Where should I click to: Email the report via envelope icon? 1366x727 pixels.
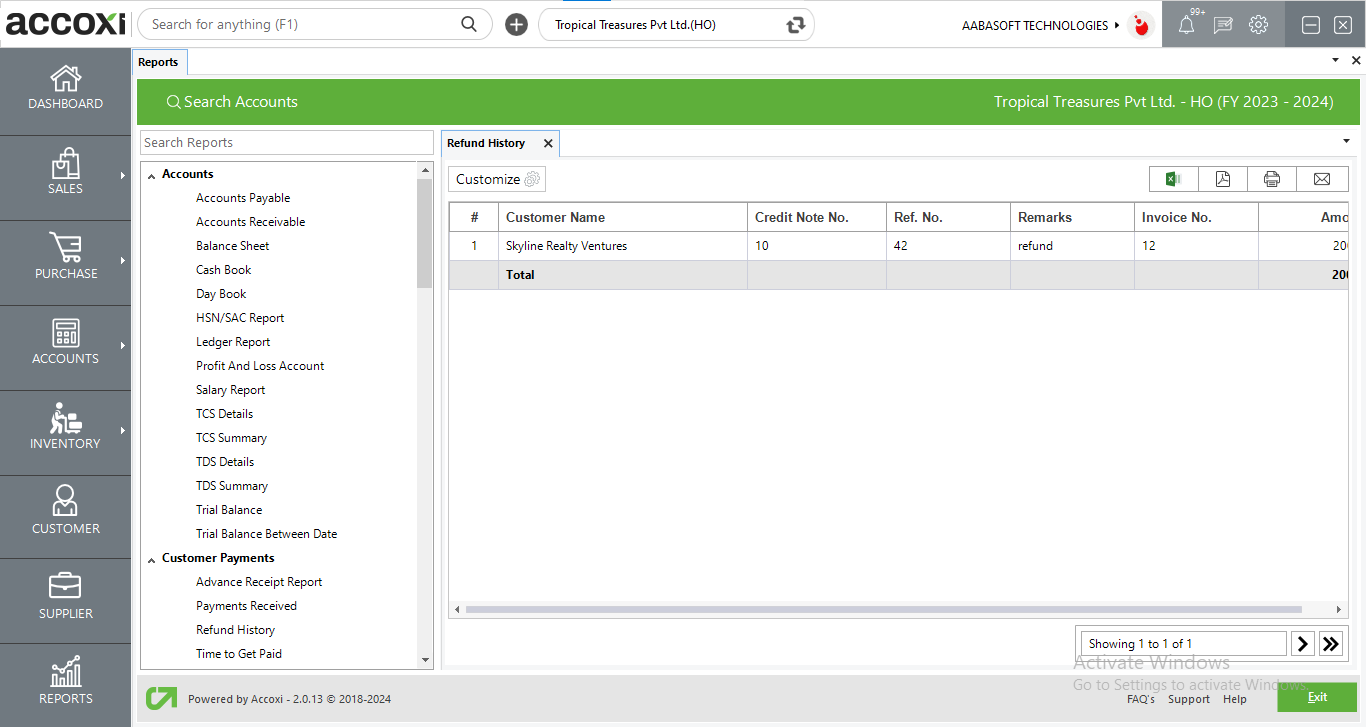point(1322,179)
